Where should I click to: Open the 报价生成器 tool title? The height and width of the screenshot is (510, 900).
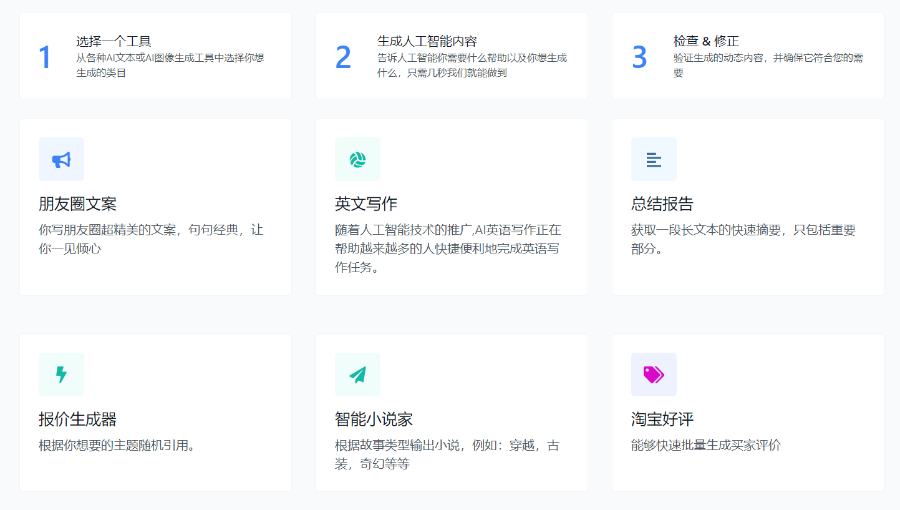click(x=77, y=419)
